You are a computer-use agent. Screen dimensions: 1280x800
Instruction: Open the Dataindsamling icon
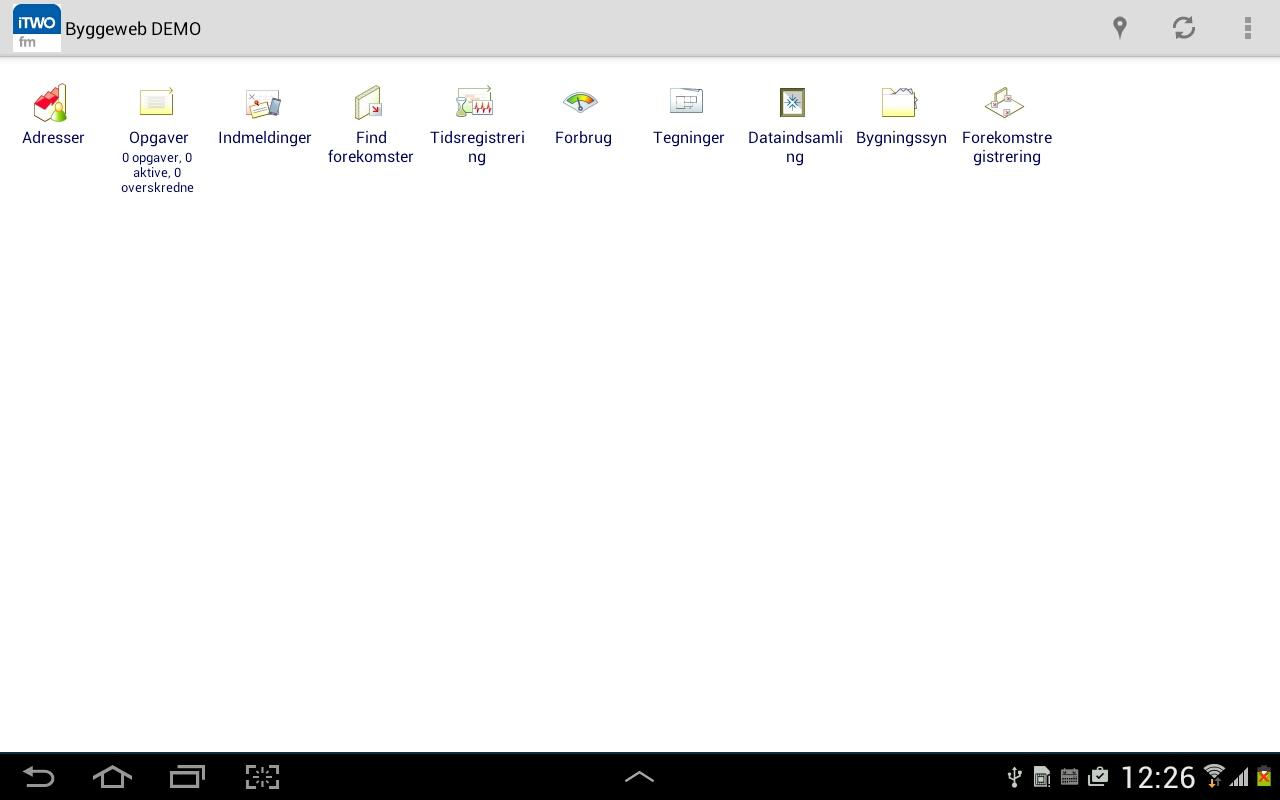point(794,103)
